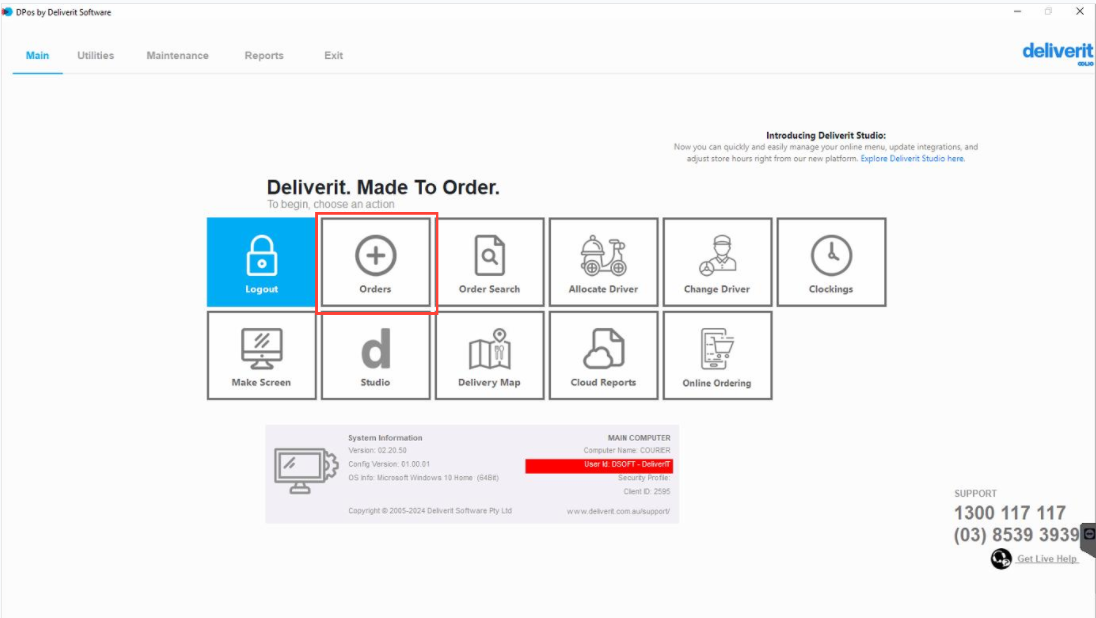Open the Orders tile
Image resolution: width=1096 pixels, height=618 pixels.
pyautogui.click(x=375, y=262)
